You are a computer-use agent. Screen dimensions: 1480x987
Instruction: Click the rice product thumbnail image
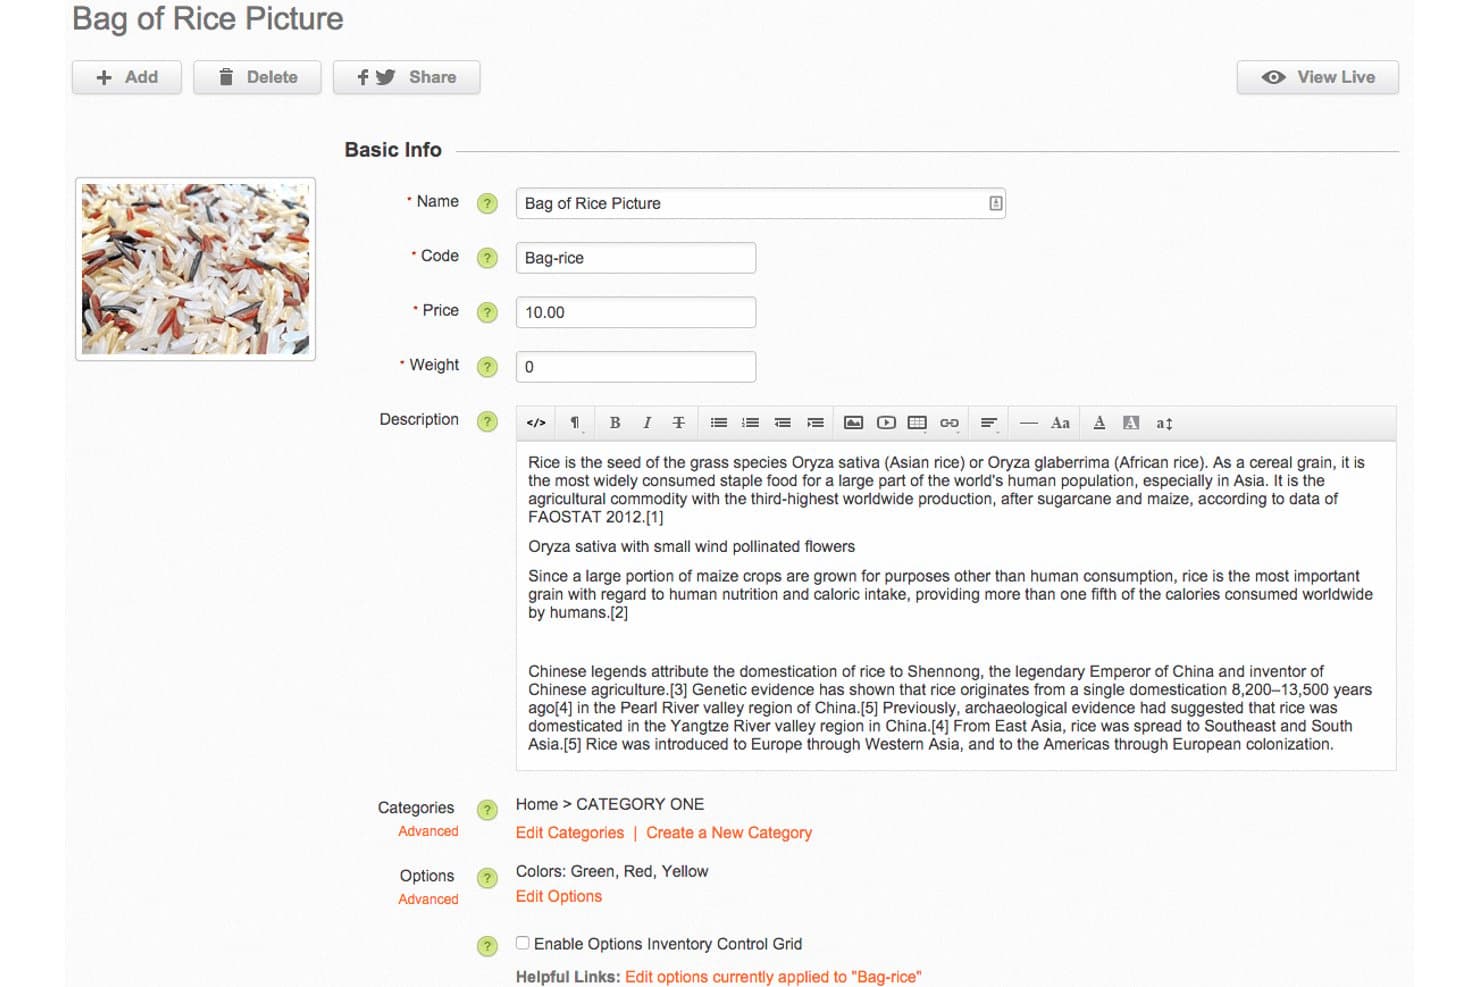tap(196, 269)
